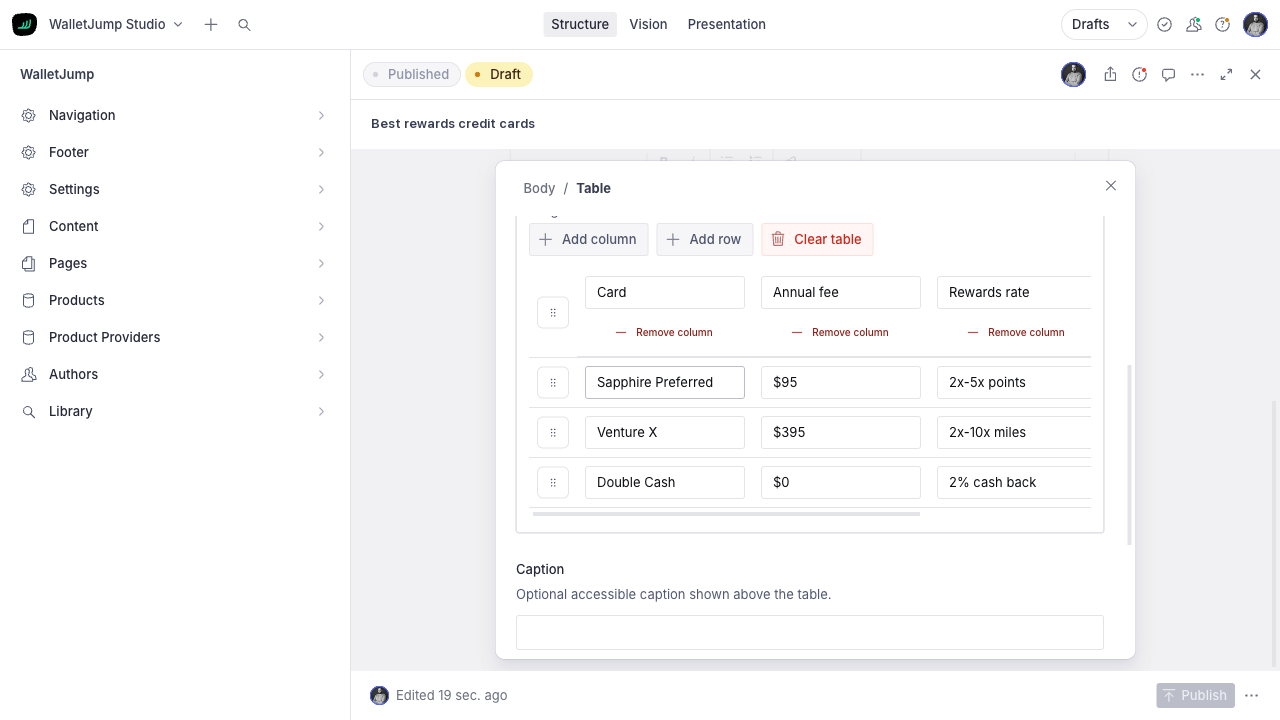Click the share document icon
This screenshot has width=1280, height=720.
pos(1110,74)
